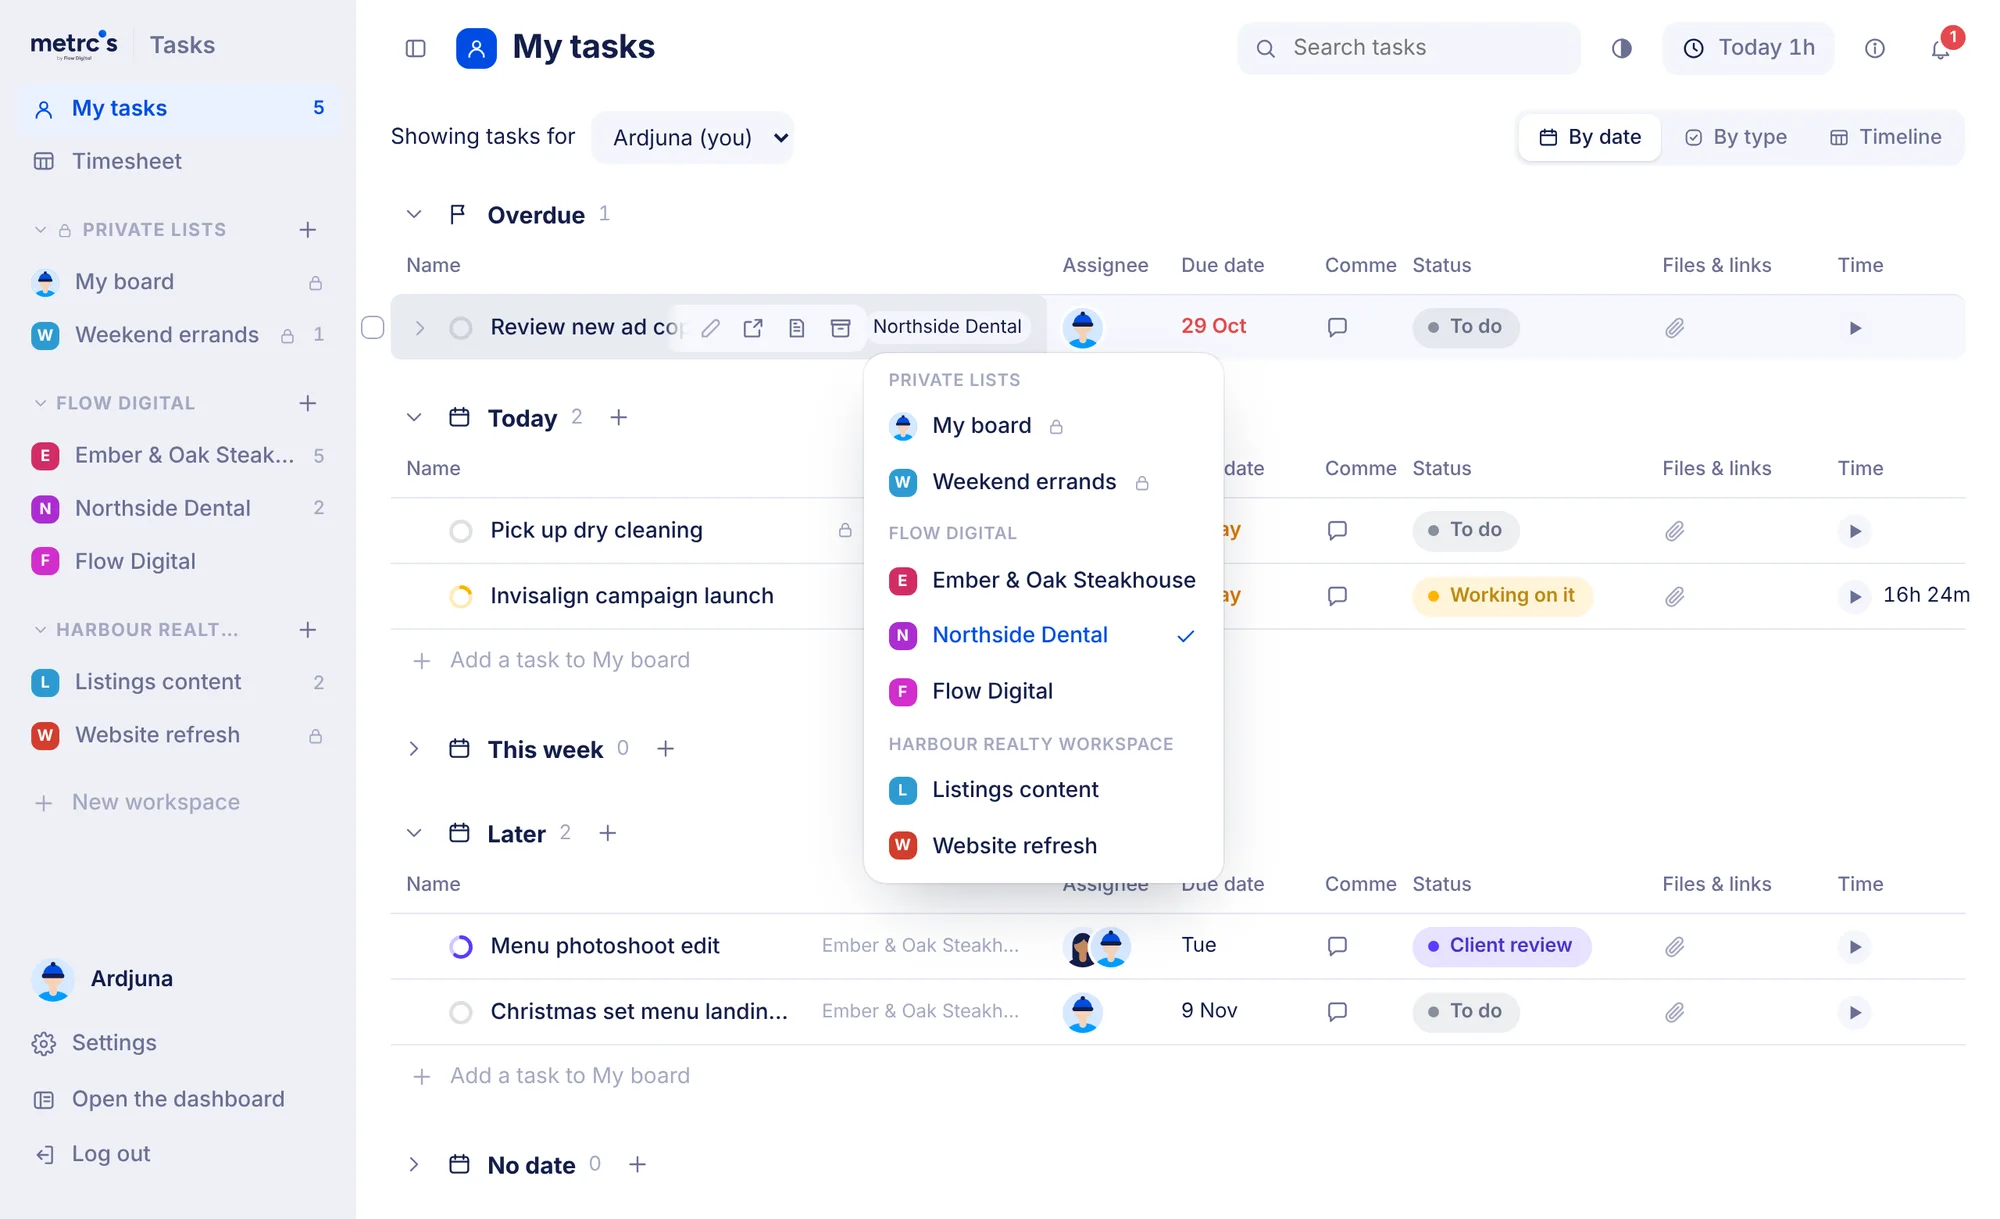Tick the checkbox for Review new ad task
This screenshot has width=2000, height=1219.
tap(373, 327)
